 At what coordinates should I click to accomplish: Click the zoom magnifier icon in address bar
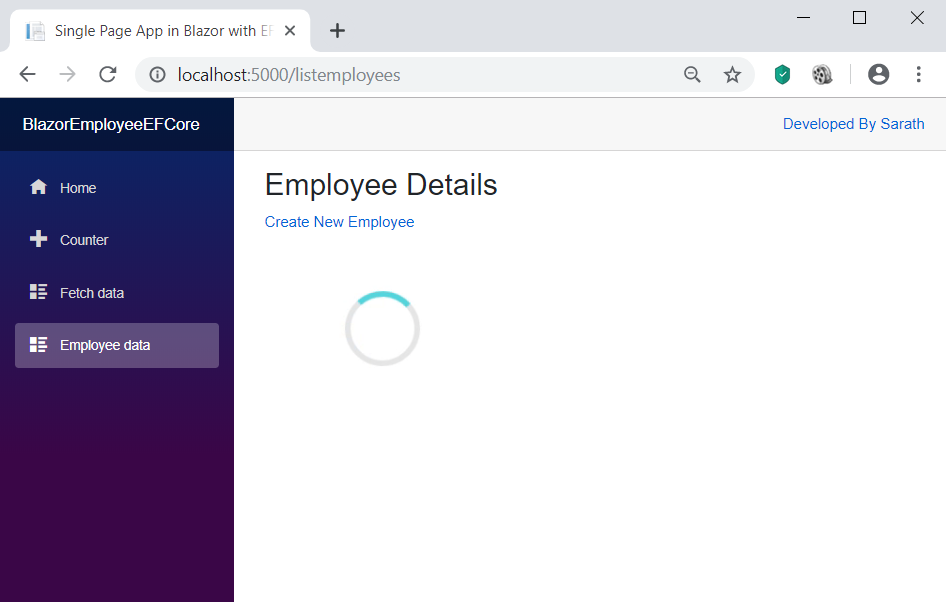tap(692, 75)
